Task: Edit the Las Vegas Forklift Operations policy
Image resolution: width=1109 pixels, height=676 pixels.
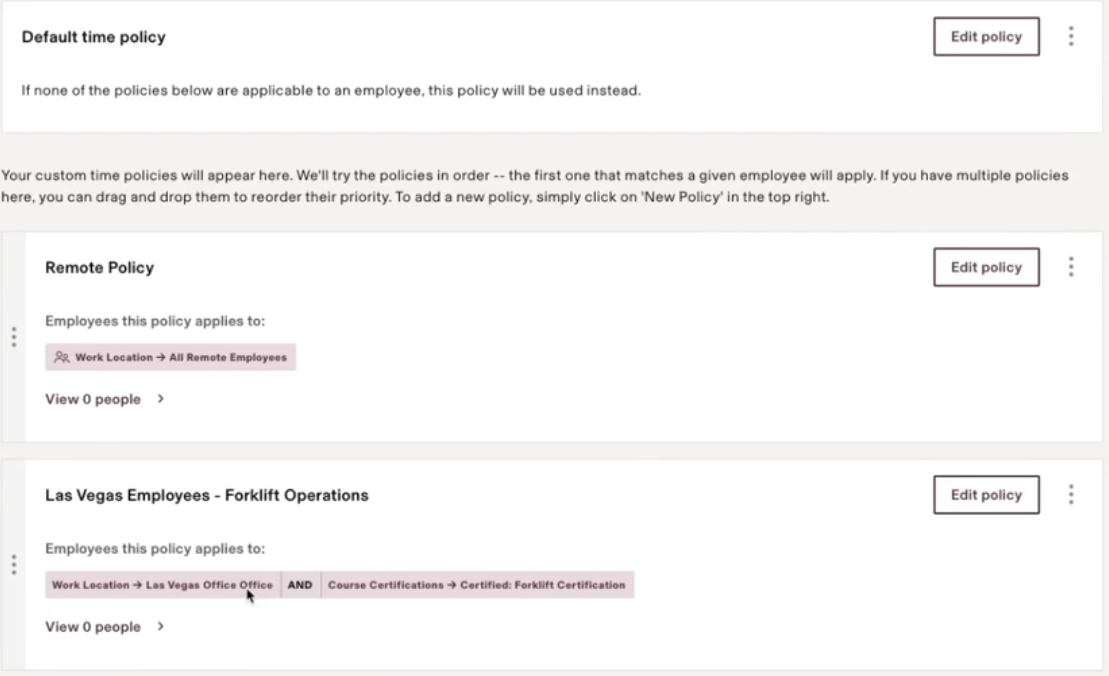Action: click(x=986, y=495)
